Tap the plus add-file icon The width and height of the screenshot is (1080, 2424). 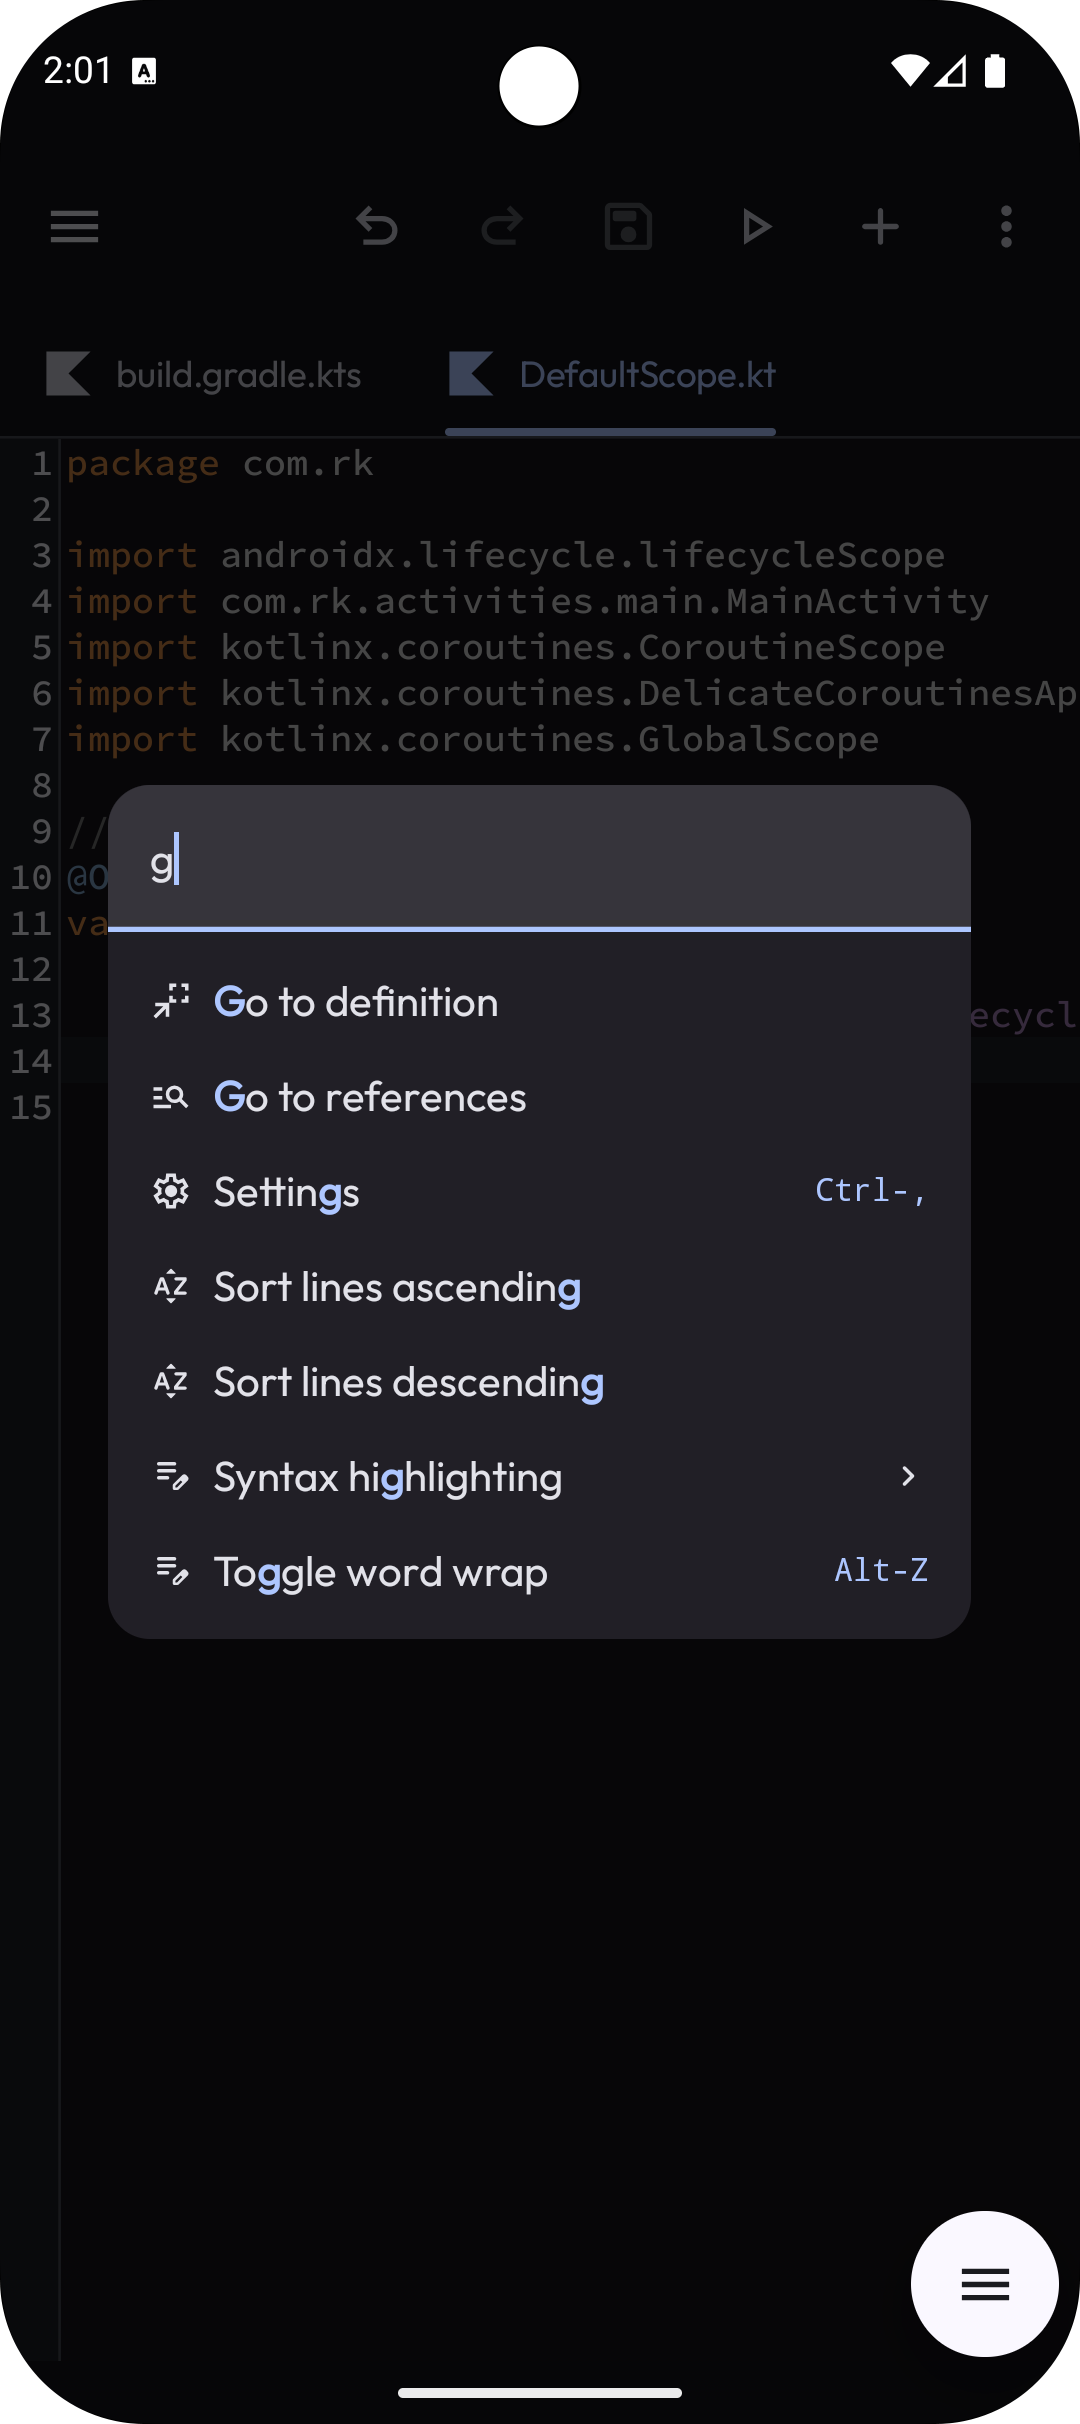(x=880, y=227)
